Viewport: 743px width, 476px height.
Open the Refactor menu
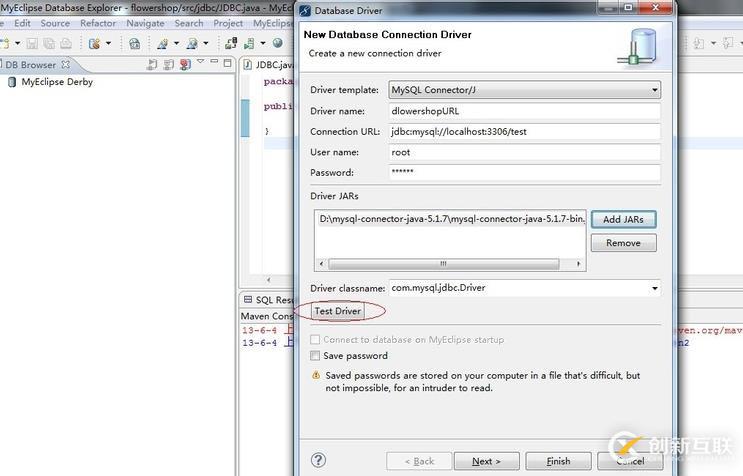(x=98, y=23)
